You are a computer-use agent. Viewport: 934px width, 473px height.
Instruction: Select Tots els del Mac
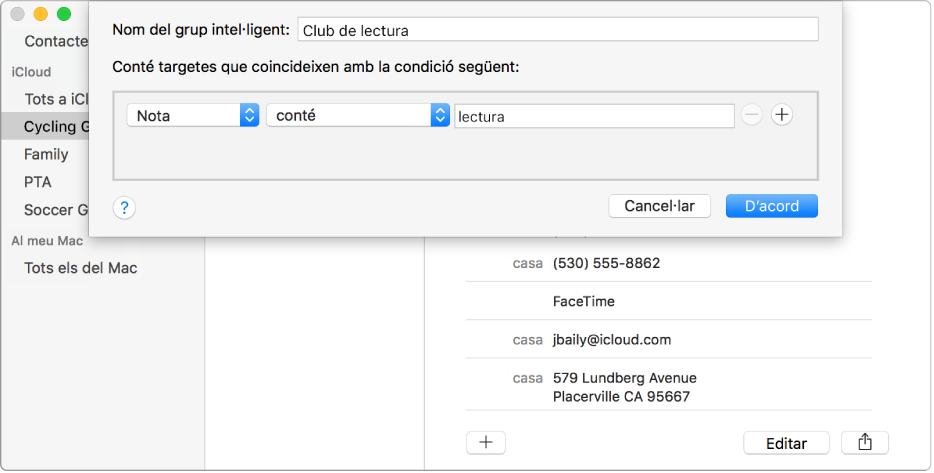80,268
